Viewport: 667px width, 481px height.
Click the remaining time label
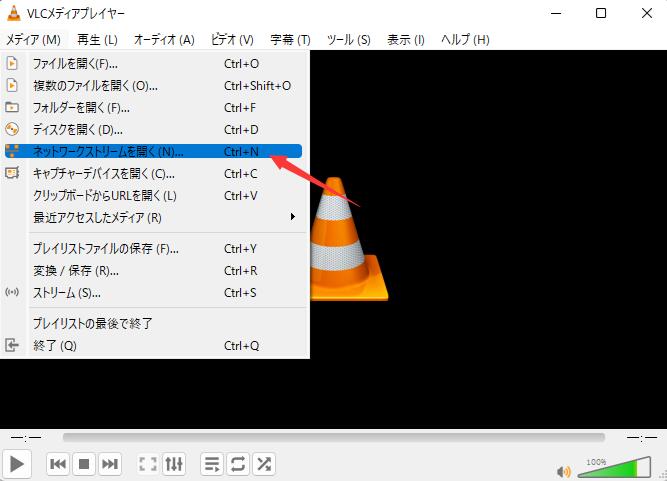(642, 437)
